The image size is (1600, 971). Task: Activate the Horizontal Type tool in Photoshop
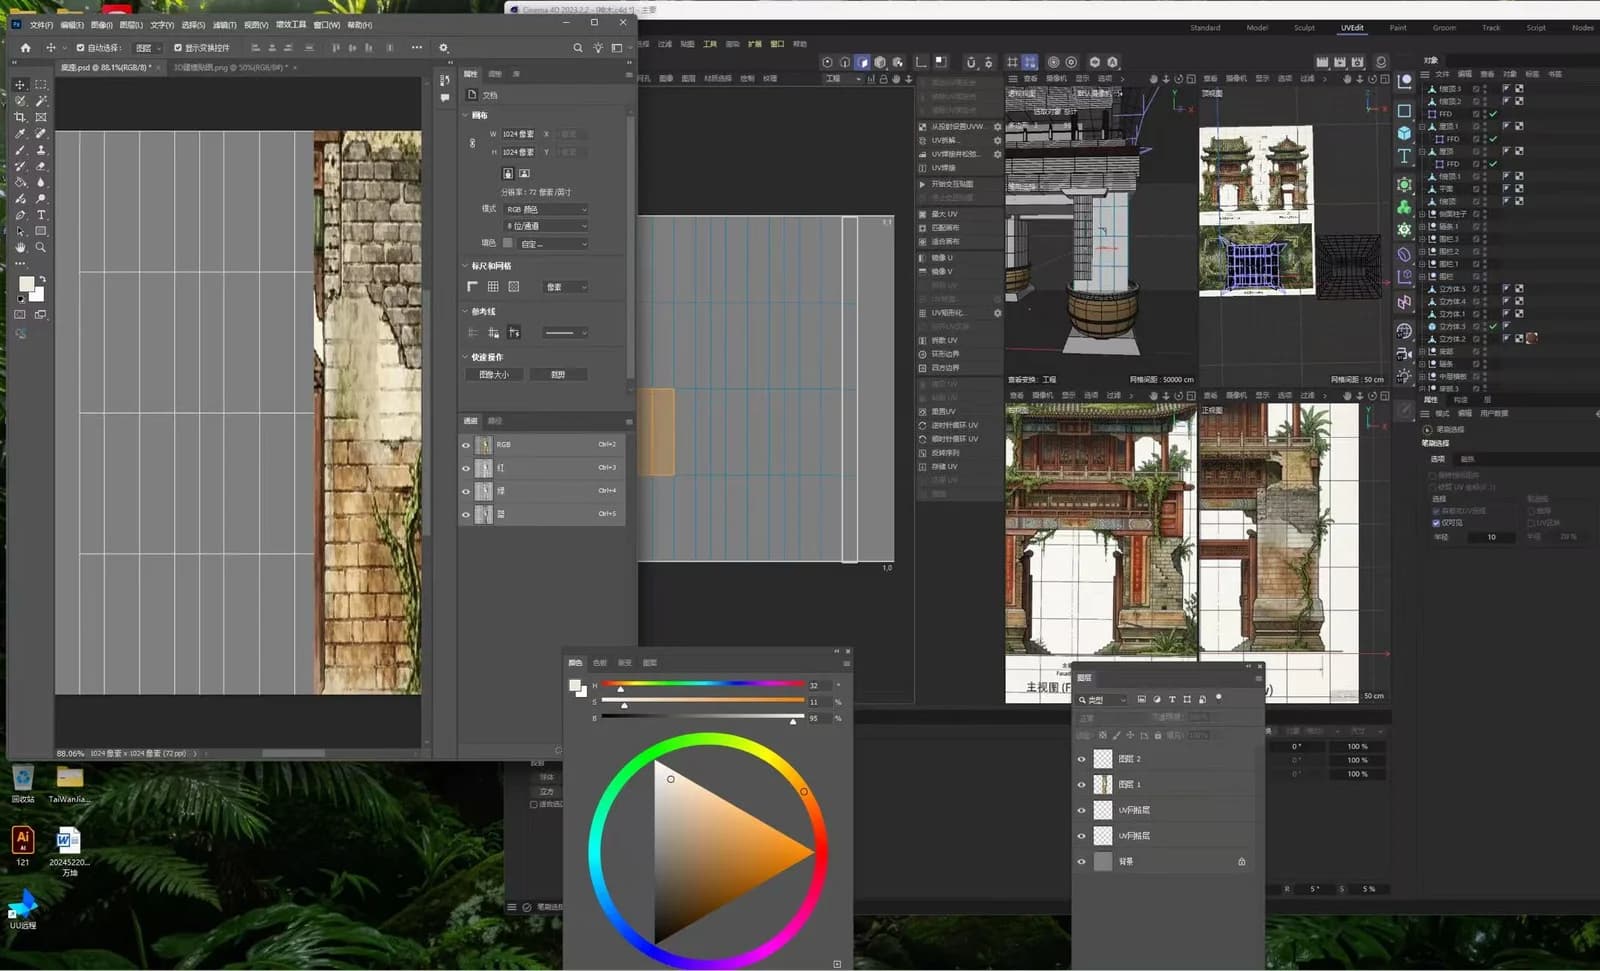(41, 215)
